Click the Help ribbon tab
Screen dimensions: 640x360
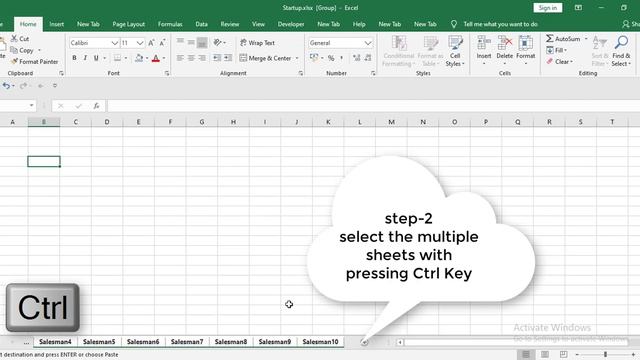point(359,24)
